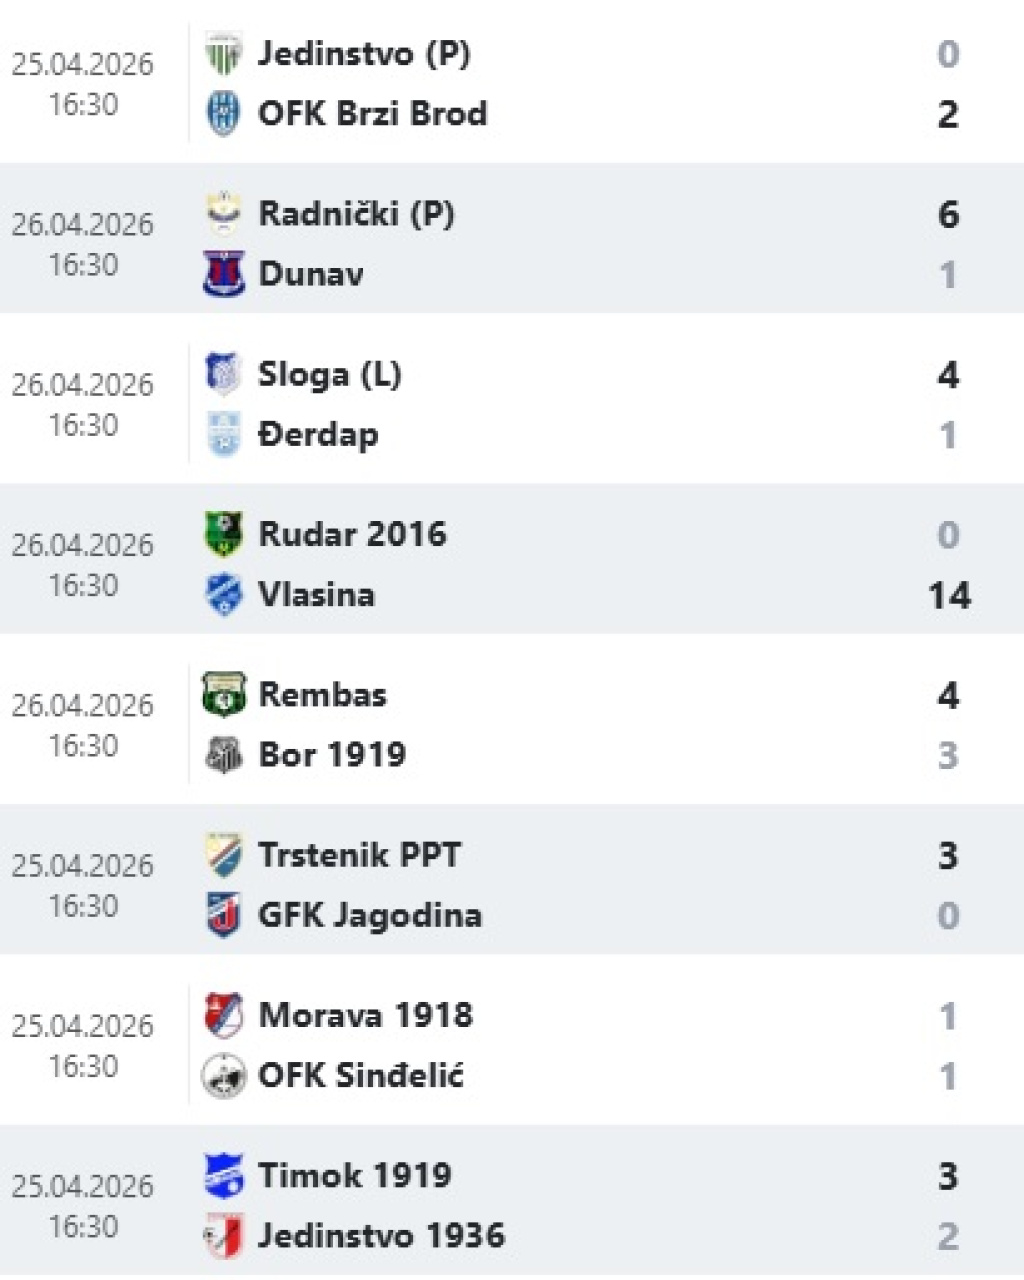
Task: Click the OFK Sinđelić round crest
Action: pos(222,1076)
